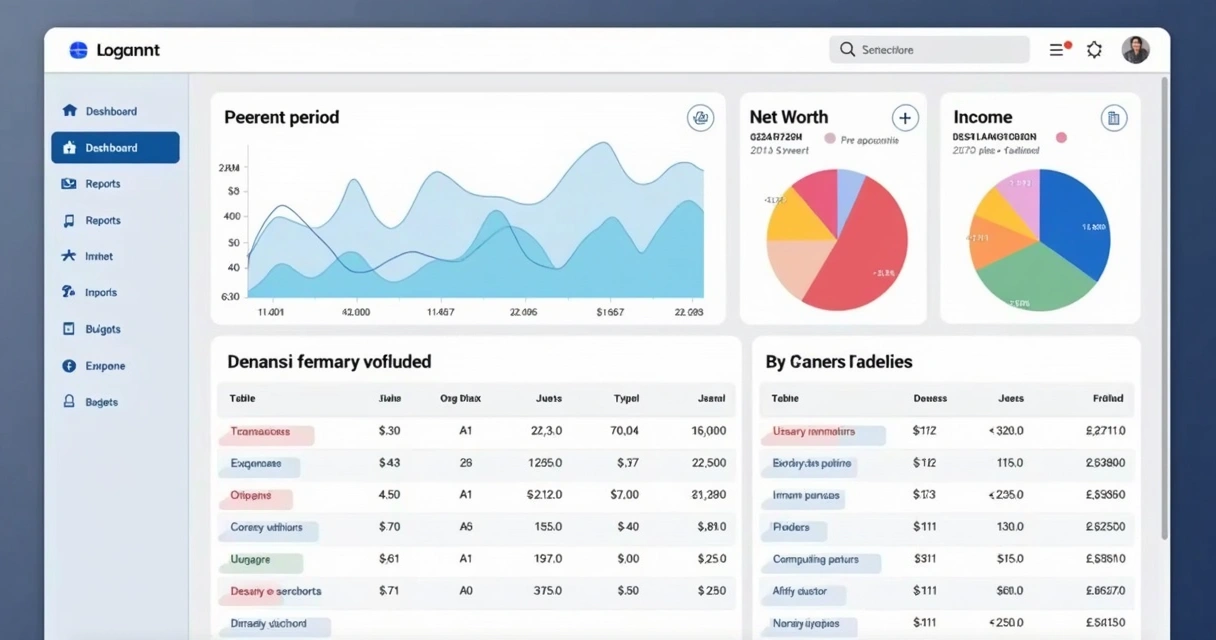Click the "Denansi fermary vofluded" table title
Image resolution: width=1216 pixels, height=640 pixels.
[x=329, y=362]
